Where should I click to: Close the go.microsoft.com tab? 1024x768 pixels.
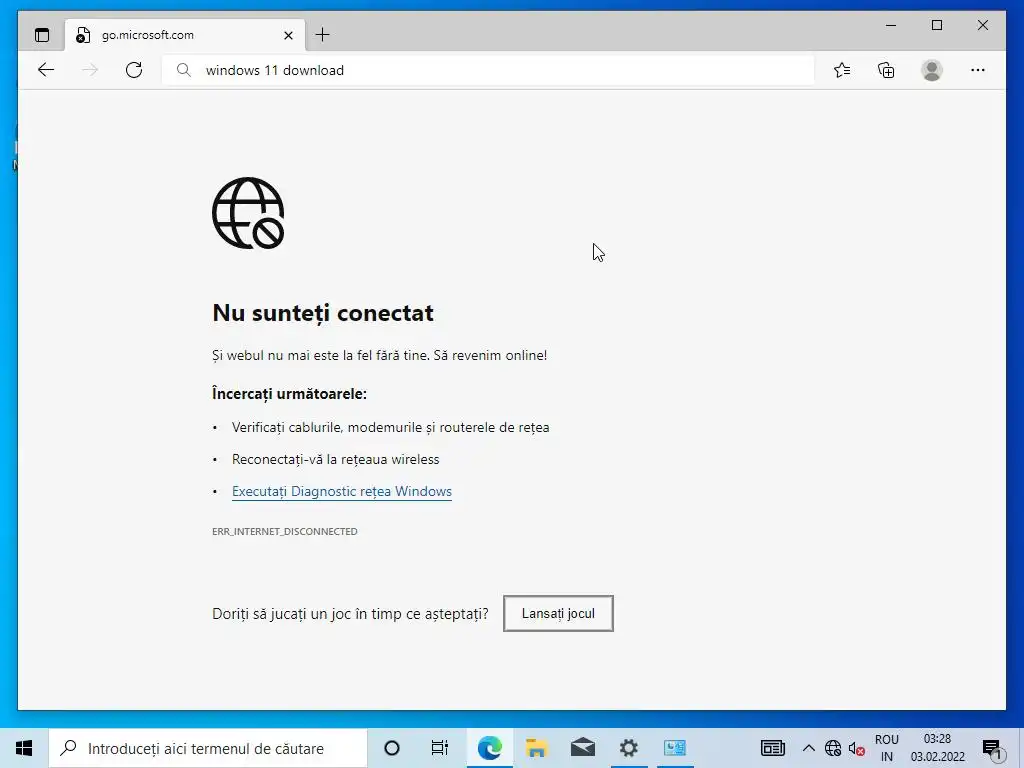(288, 35)
